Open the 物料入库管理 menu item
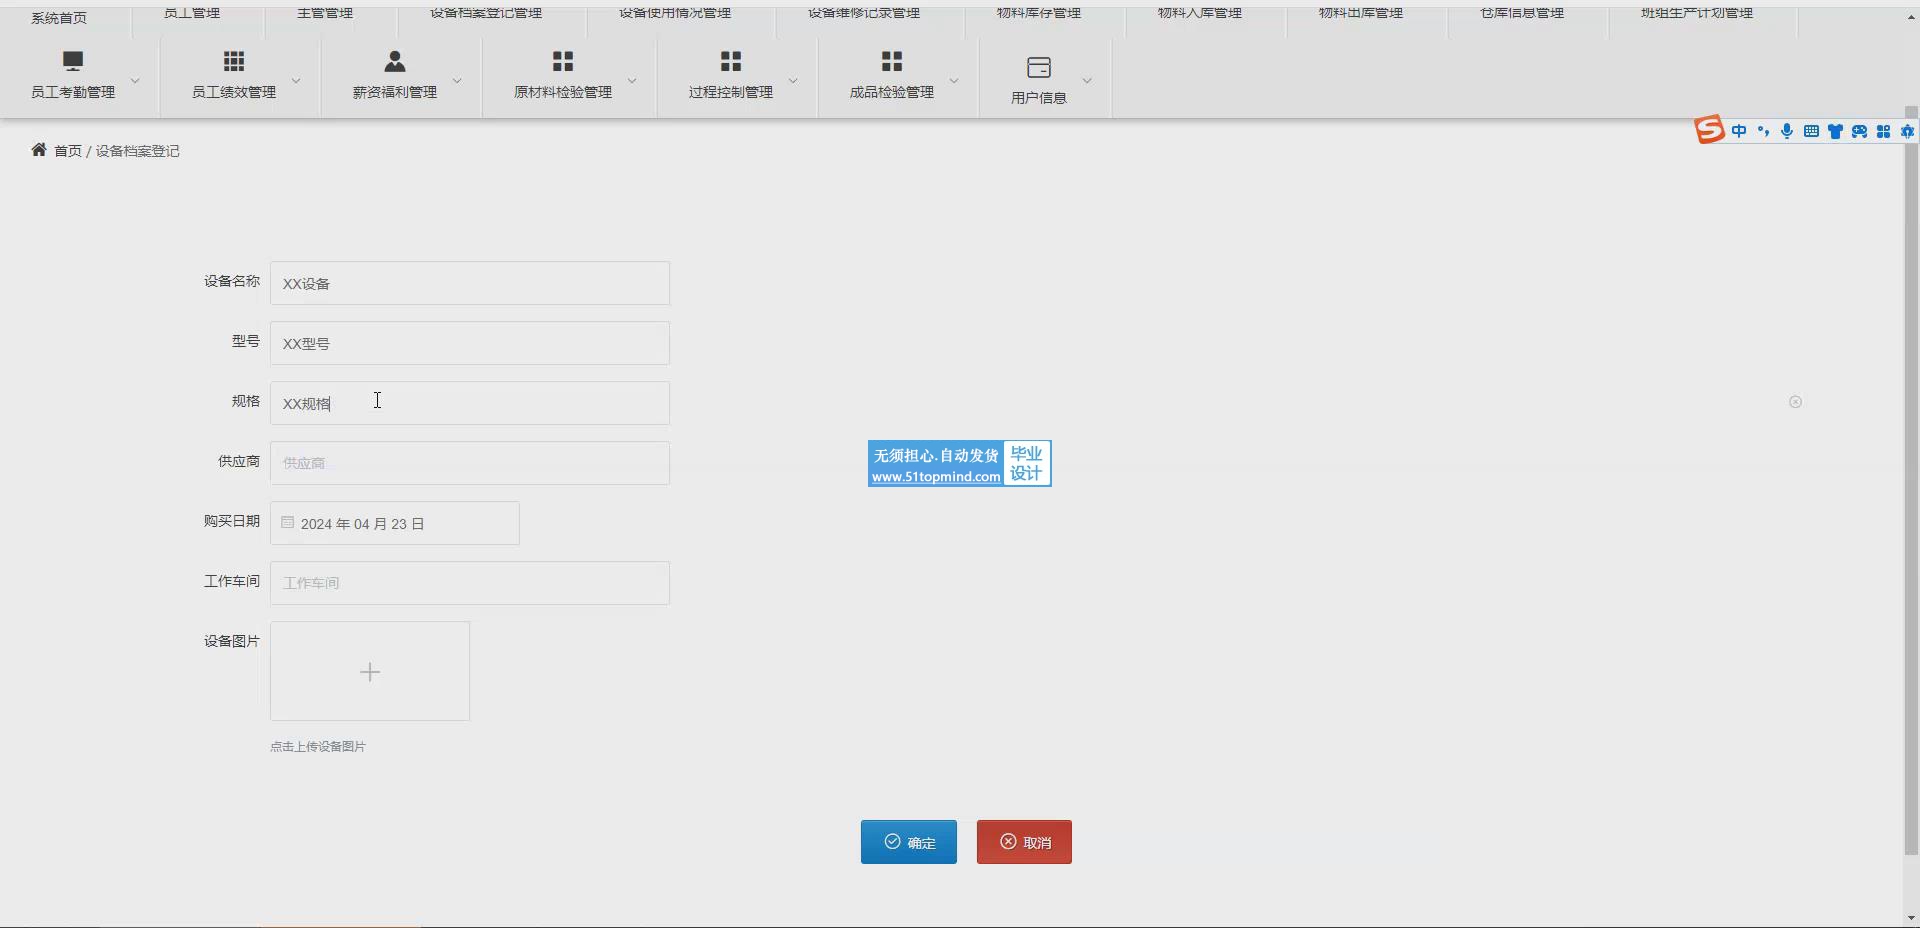 point(1200,13)
